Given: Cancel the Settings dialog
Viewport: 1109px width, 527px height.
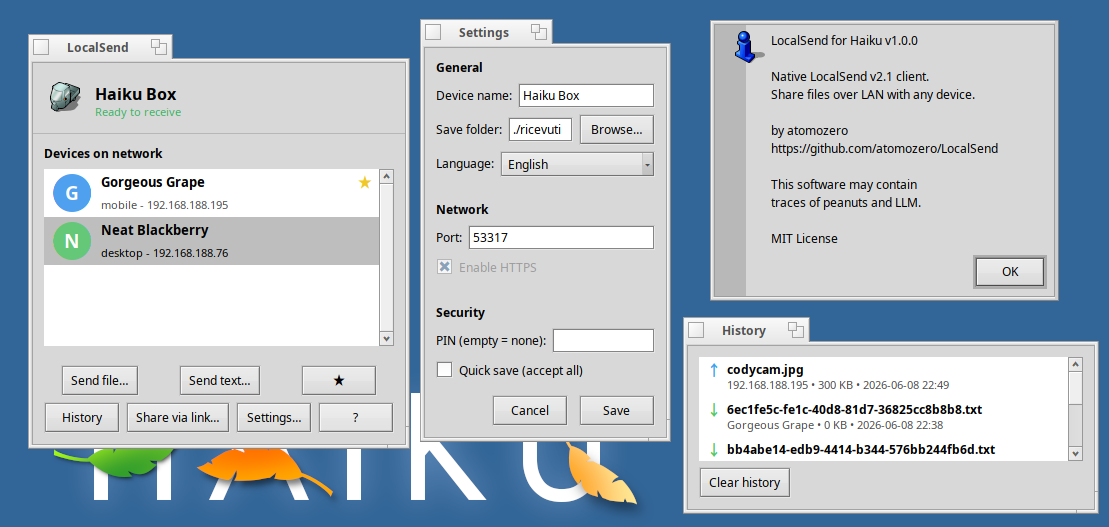Looking at the screenshot, I should pos(530,410).
